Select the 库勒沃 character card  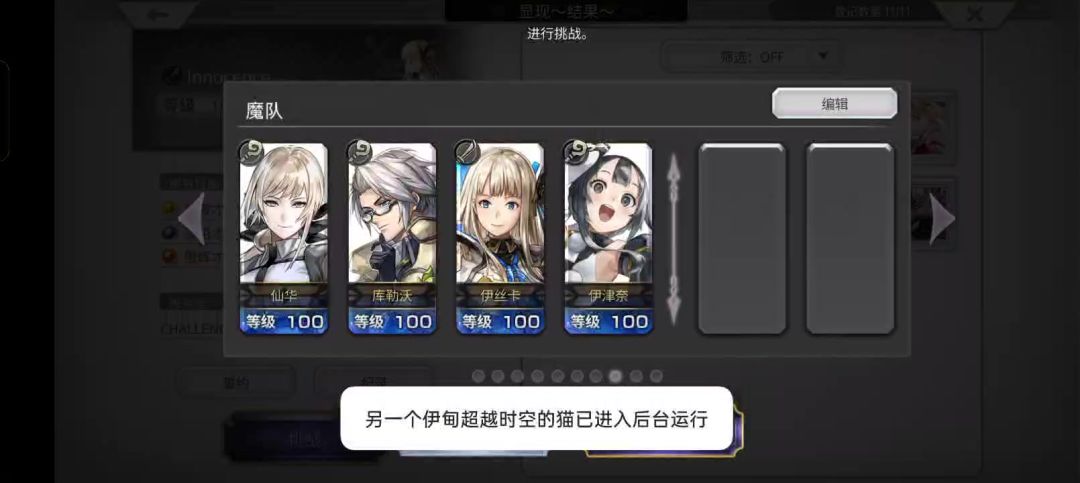pyautogui.click(x=392, y=238)
